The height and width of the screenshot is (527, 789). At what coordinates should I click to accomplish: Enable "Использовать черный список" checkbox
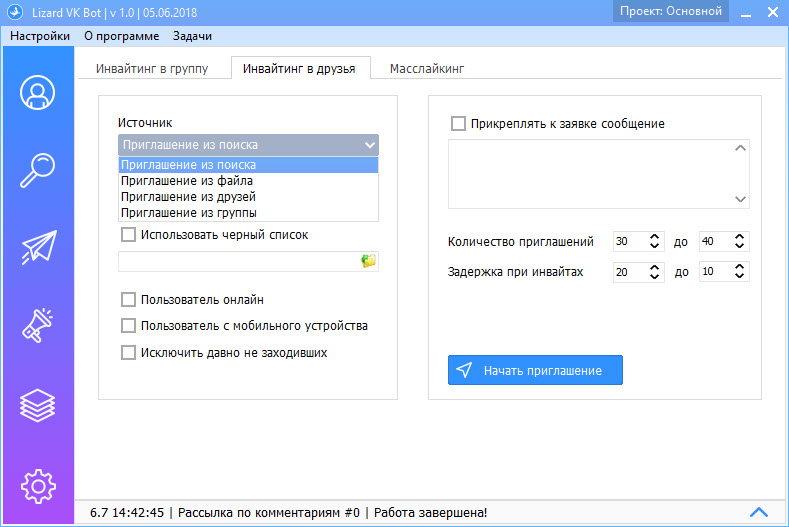[128, 235]
